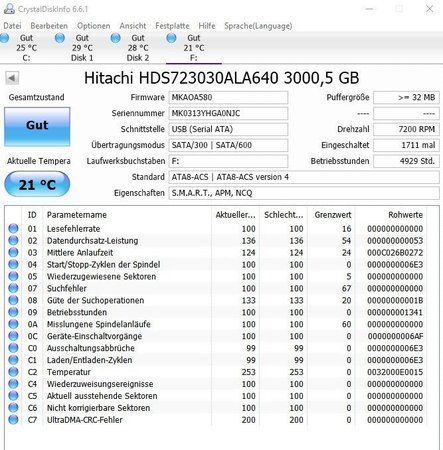Click status icon for Mittlere Anlaufzeit row

pos(13,252)
